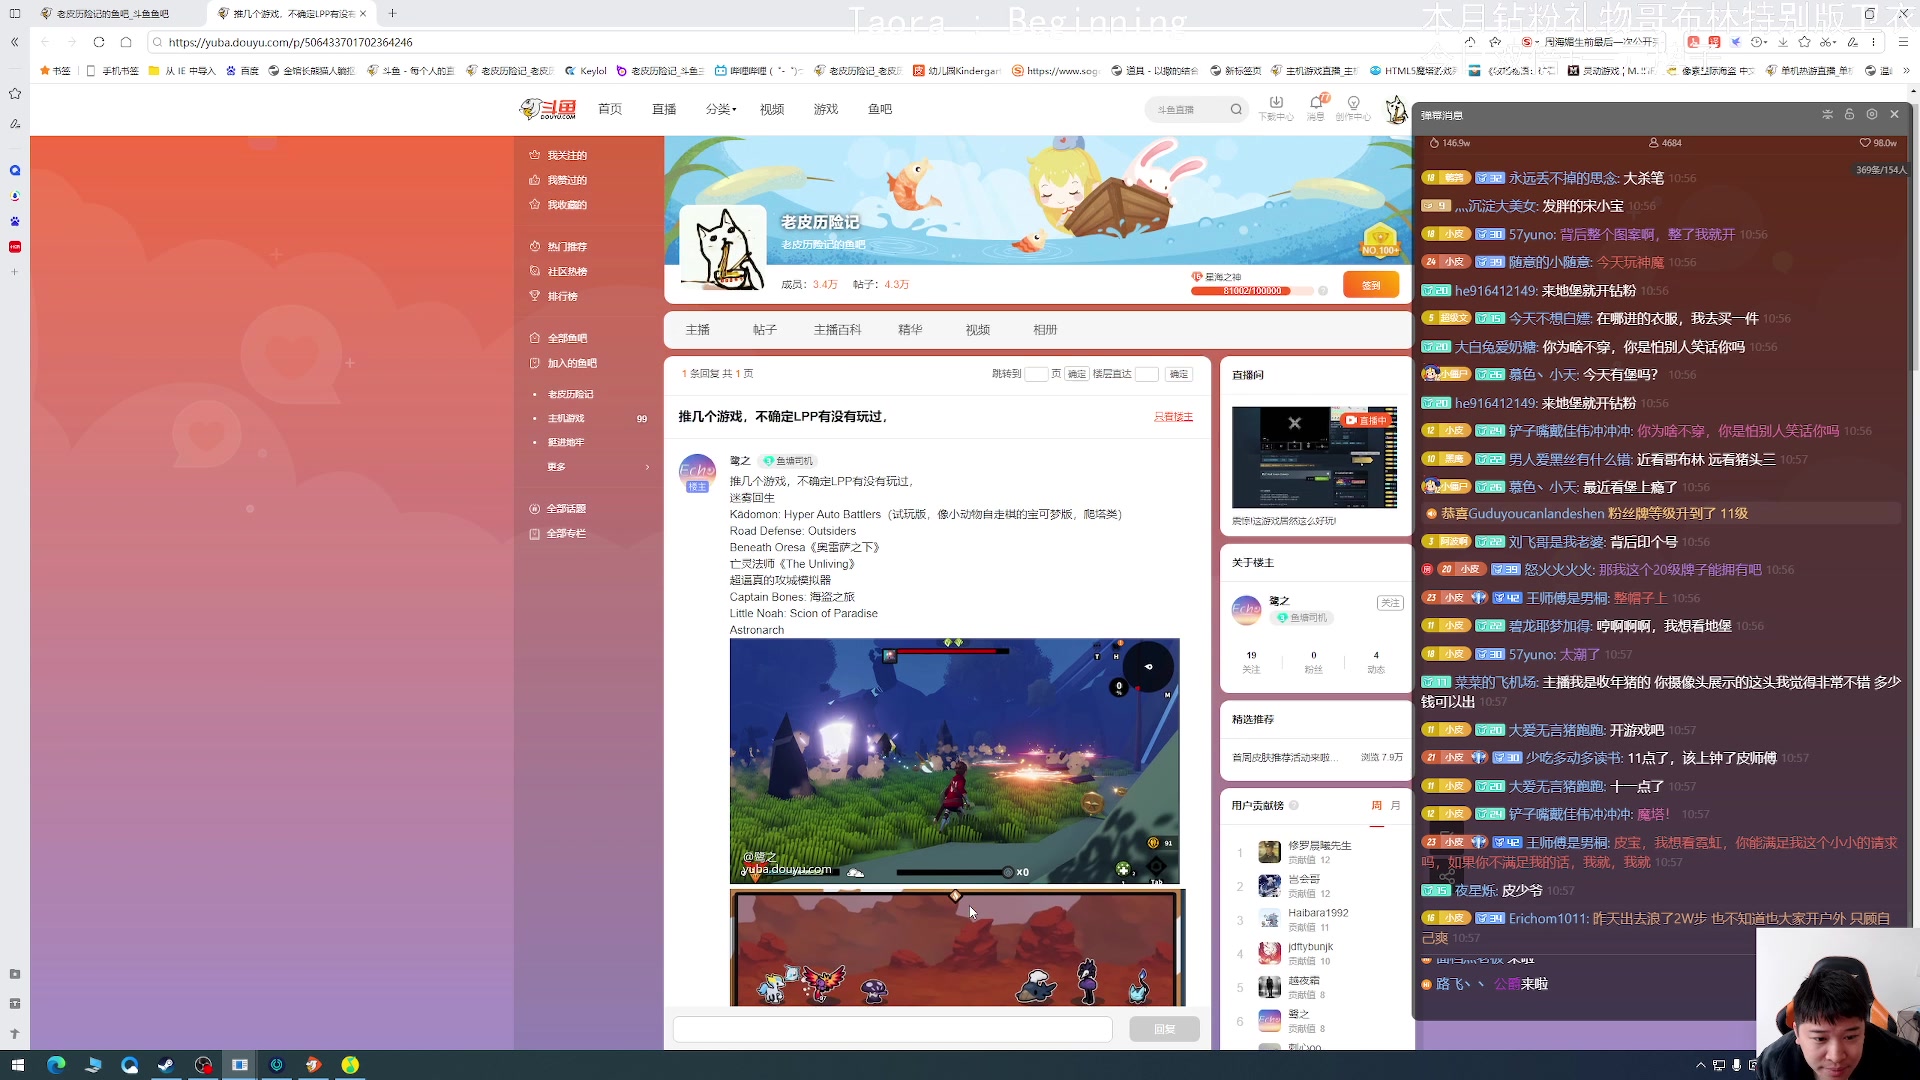
Task: Click the reply text input box
Action: pyautogui.click(x=893, y=1029)
